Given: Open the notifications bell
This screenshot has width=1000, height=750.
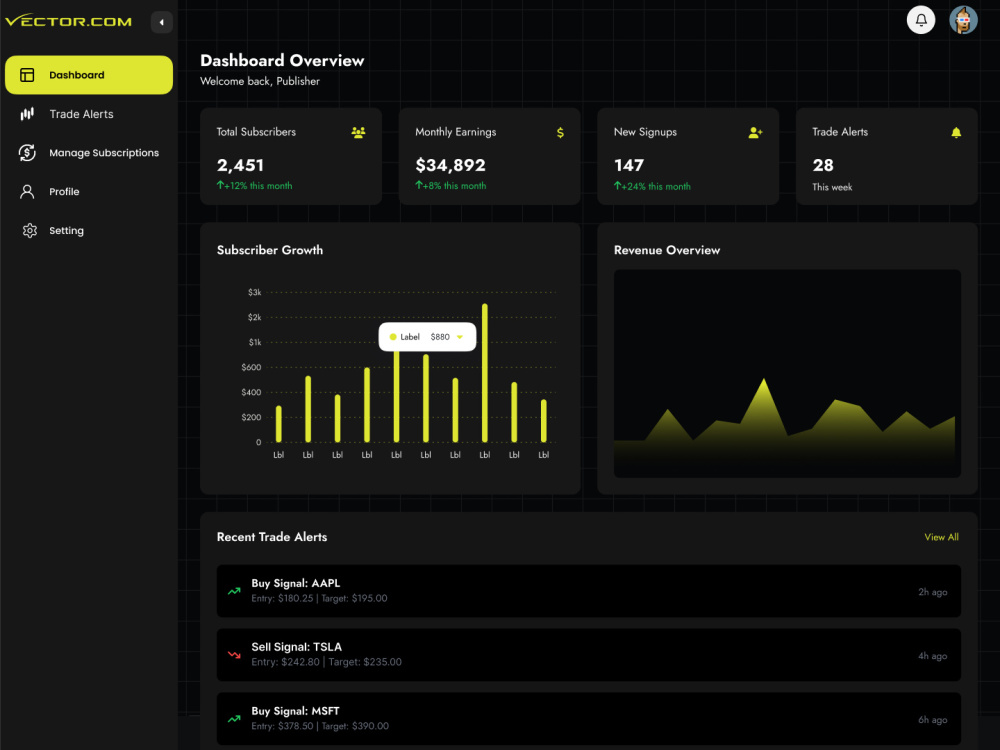Looking at the screenshot, I should point(921,20).
